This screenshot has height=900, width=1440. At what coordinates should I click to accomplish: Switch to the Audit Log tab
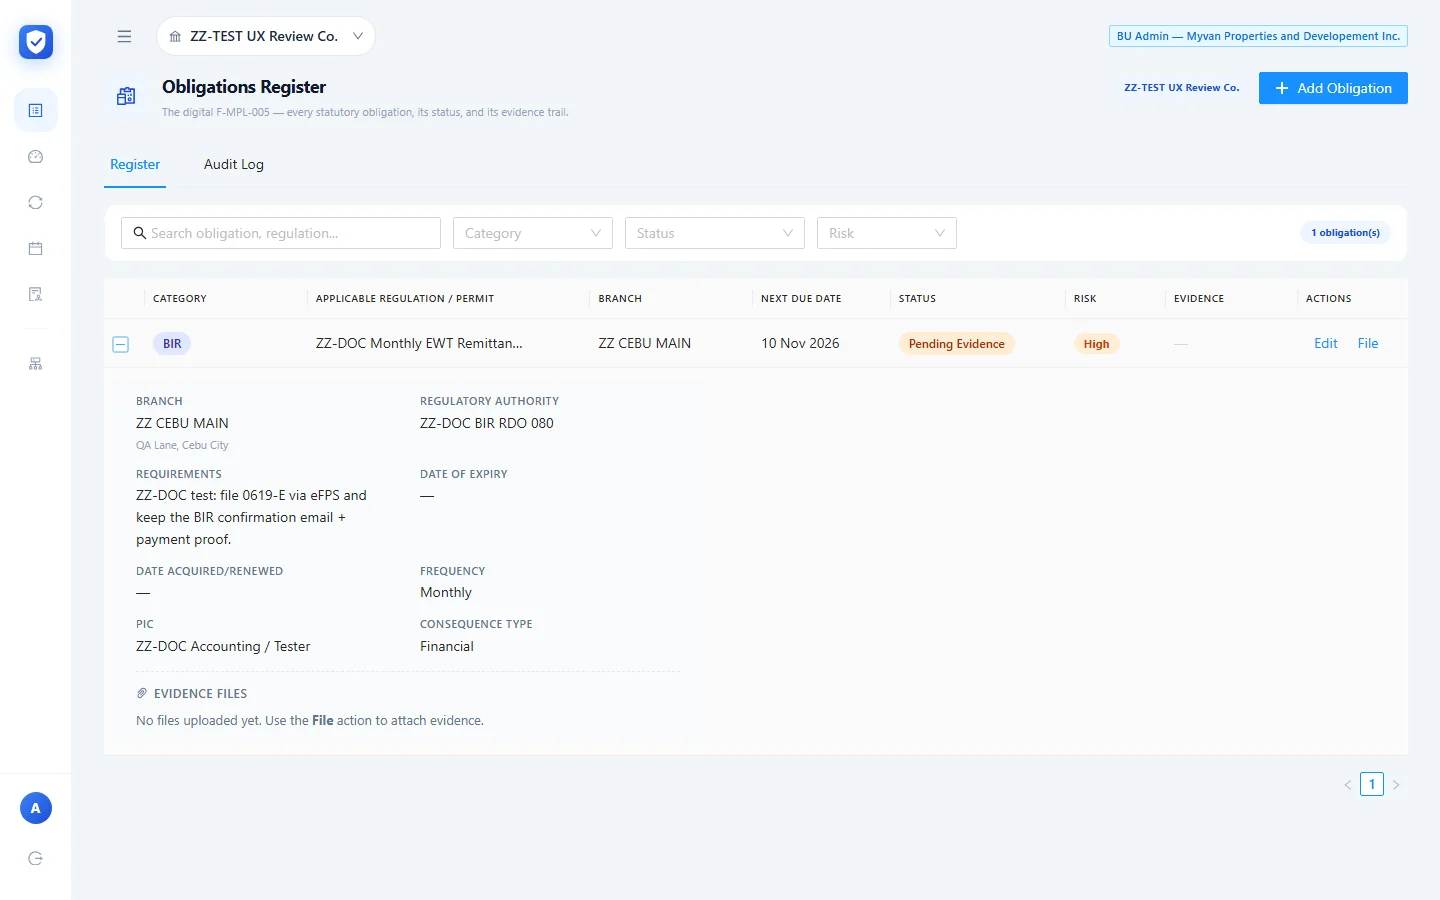234,164
